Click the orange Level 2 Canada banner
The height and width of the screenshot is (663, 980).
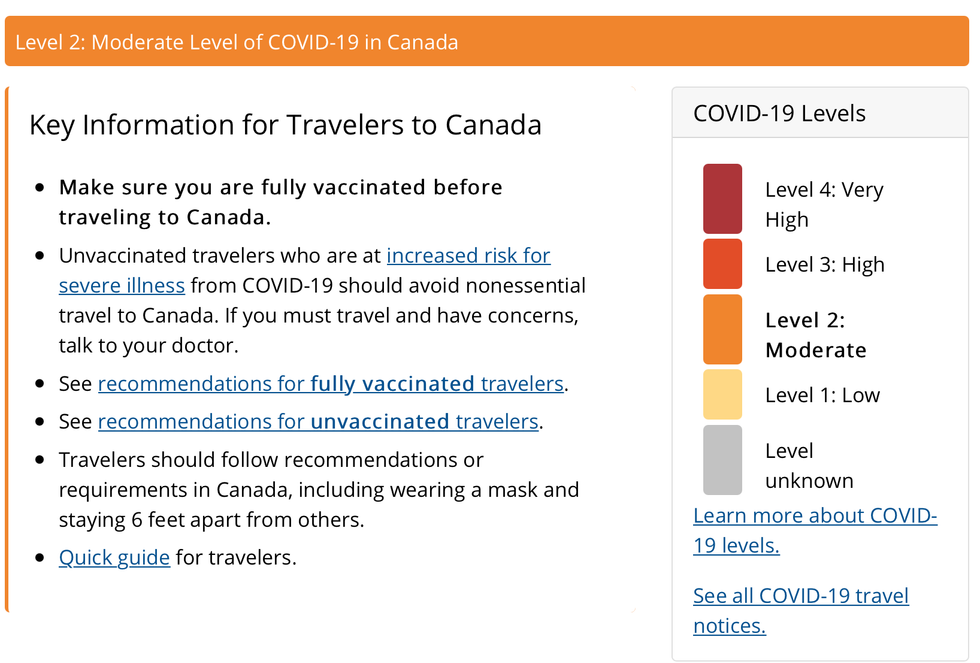coord(487,42)
